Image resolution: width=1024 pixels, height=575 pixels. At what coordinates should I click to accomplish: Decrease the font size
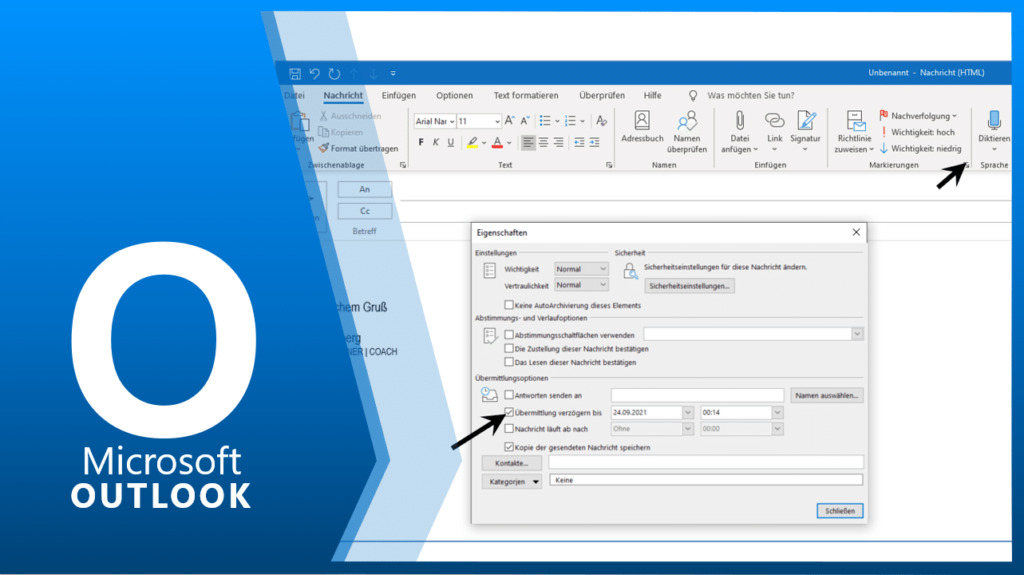[525, 121]
